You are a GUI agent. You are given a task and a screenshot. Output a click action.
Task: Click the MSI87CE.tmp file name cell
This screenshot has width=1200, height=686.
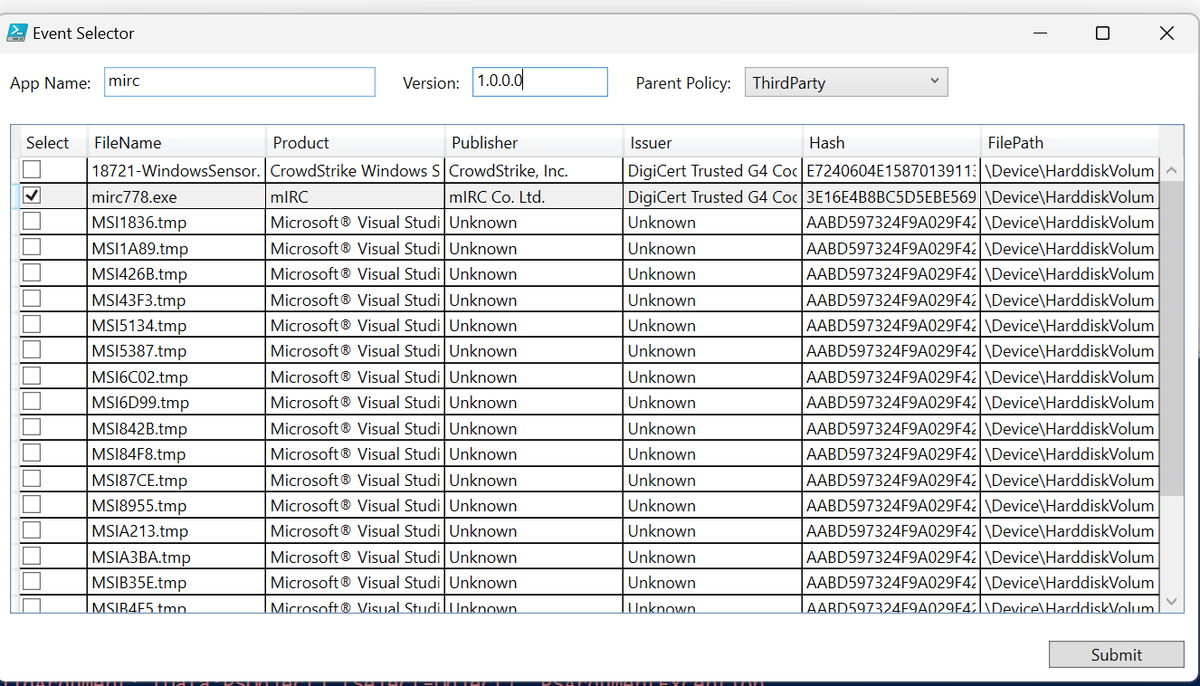pos(176,480)
